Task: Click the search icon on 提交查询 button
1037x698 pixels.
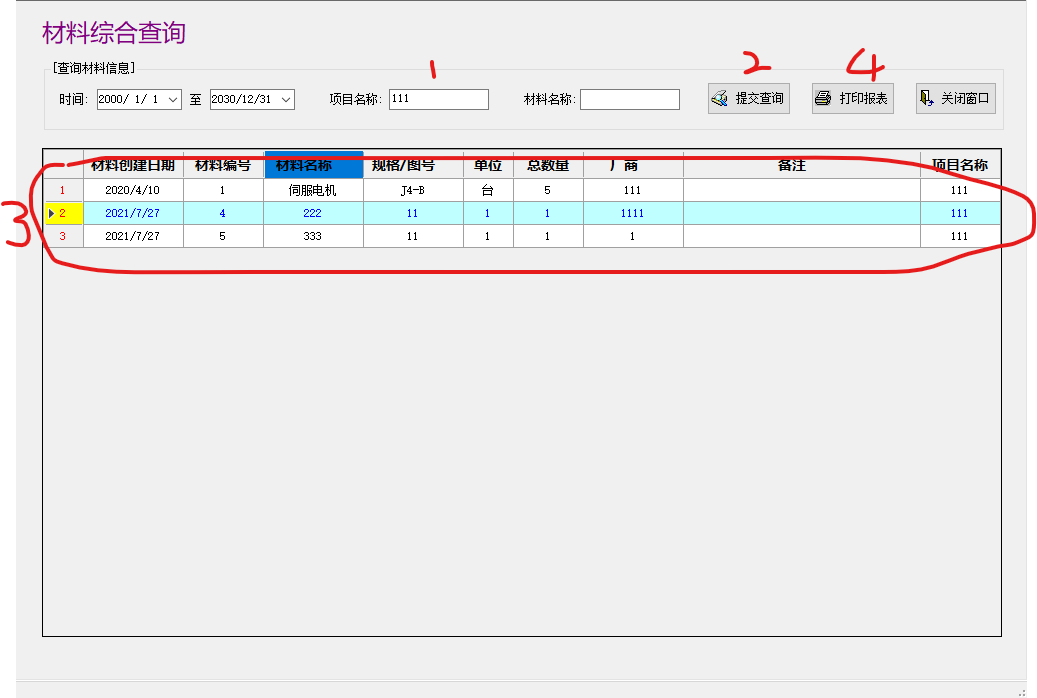Action: (720, 99)
